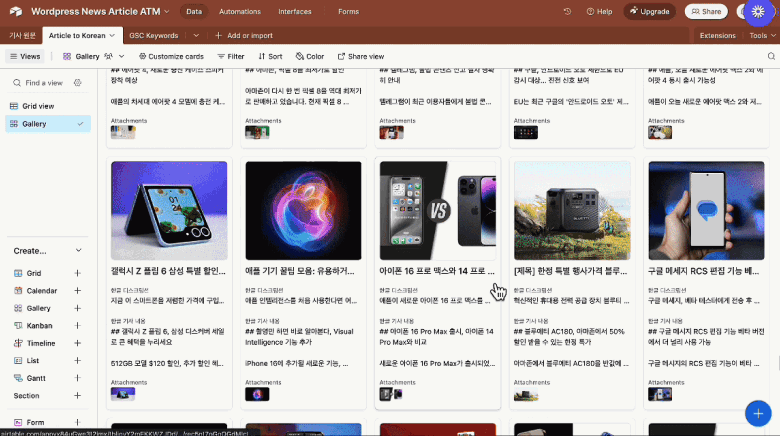780x436 pixels.
Task: Switch to GSC Keywords table tab
Action: [x=153, y=35]
